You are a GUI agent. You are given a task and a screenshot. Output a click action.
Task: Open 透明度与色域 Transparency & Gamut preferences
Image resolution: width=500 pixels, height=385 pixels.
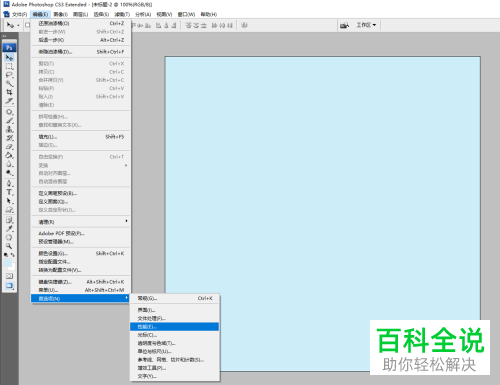pos(175,343)
